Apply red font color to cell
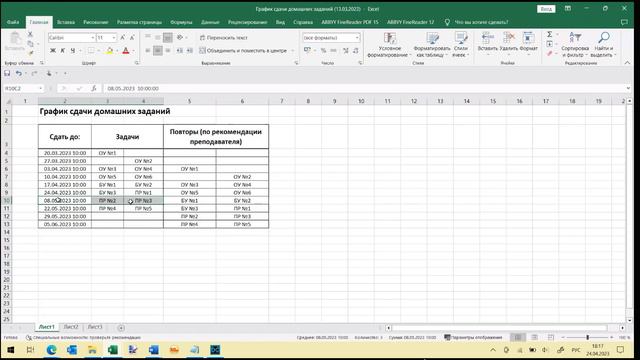 tap(126, 51)
